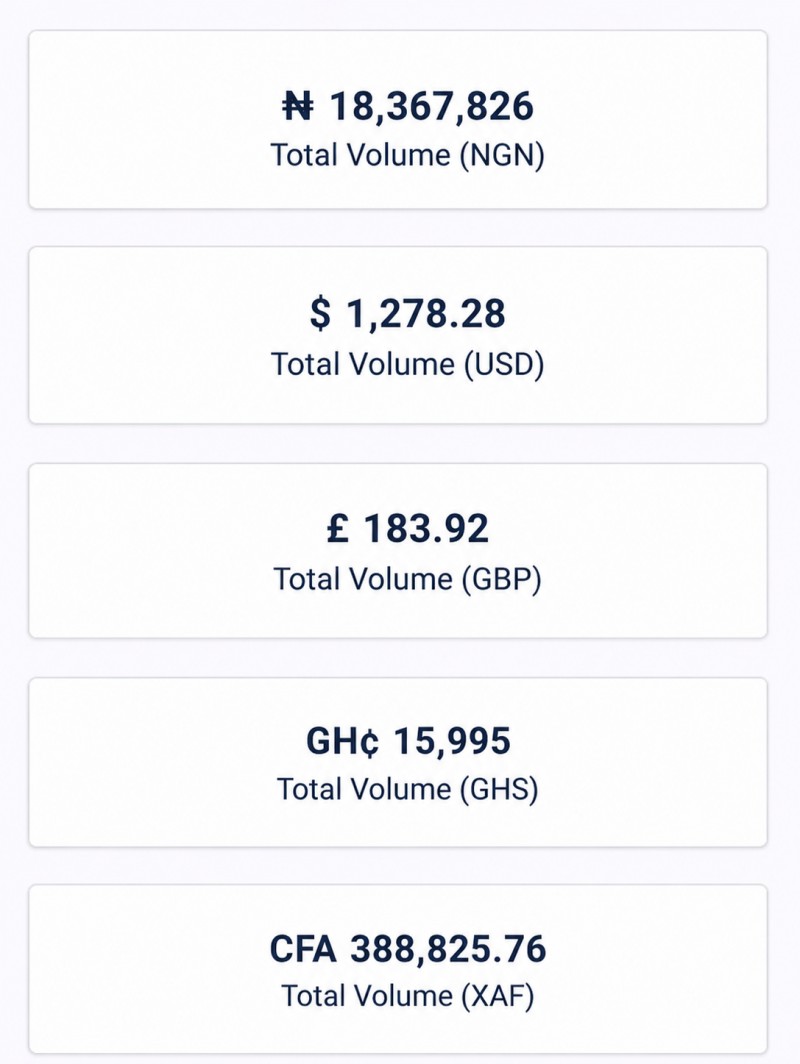This screenshot has height=1064, width=800.
Task: Click the CFA currency prefix
Action: pos(303,949)
